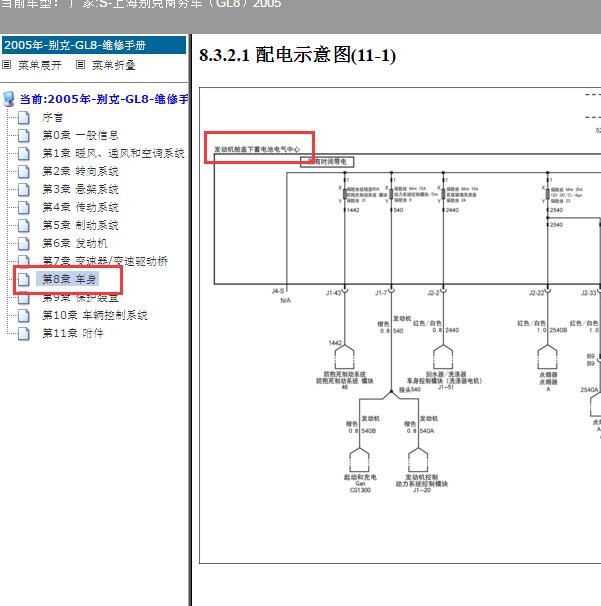Click the heading 8.3.2.1 配电示意图(11-1)

click(x=298, y=55)
